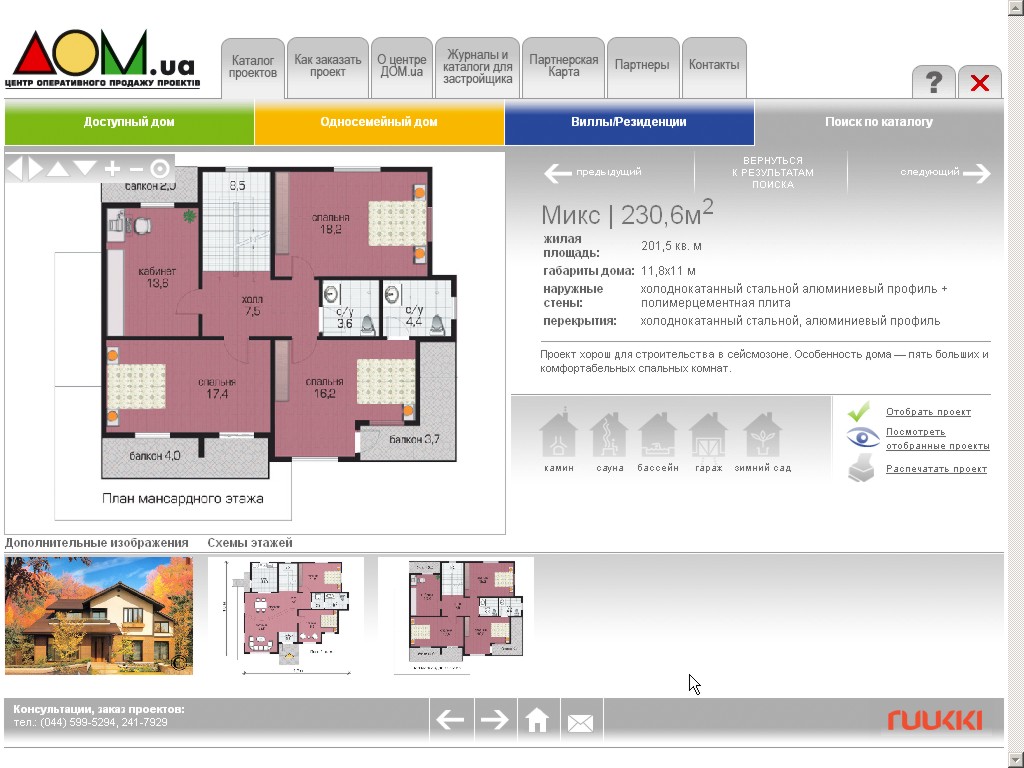Image resolution: width=1024 pixels, height=768 pixels.
Task: Open the house exterior photo thumbnail
Action: click(x=99, y=615)
